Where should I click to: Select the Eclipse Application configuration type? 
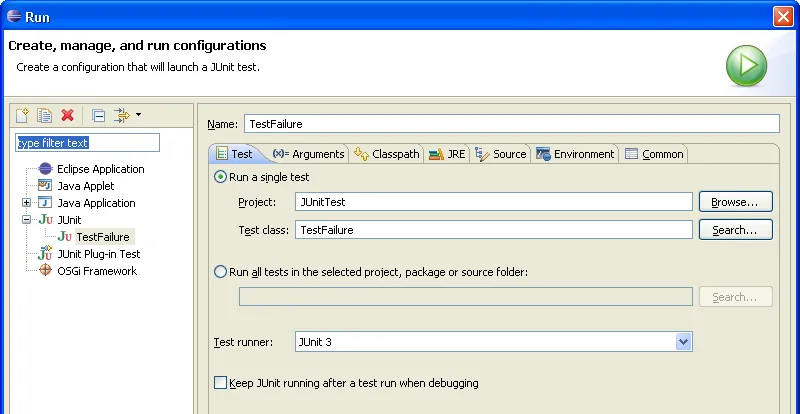101,169
